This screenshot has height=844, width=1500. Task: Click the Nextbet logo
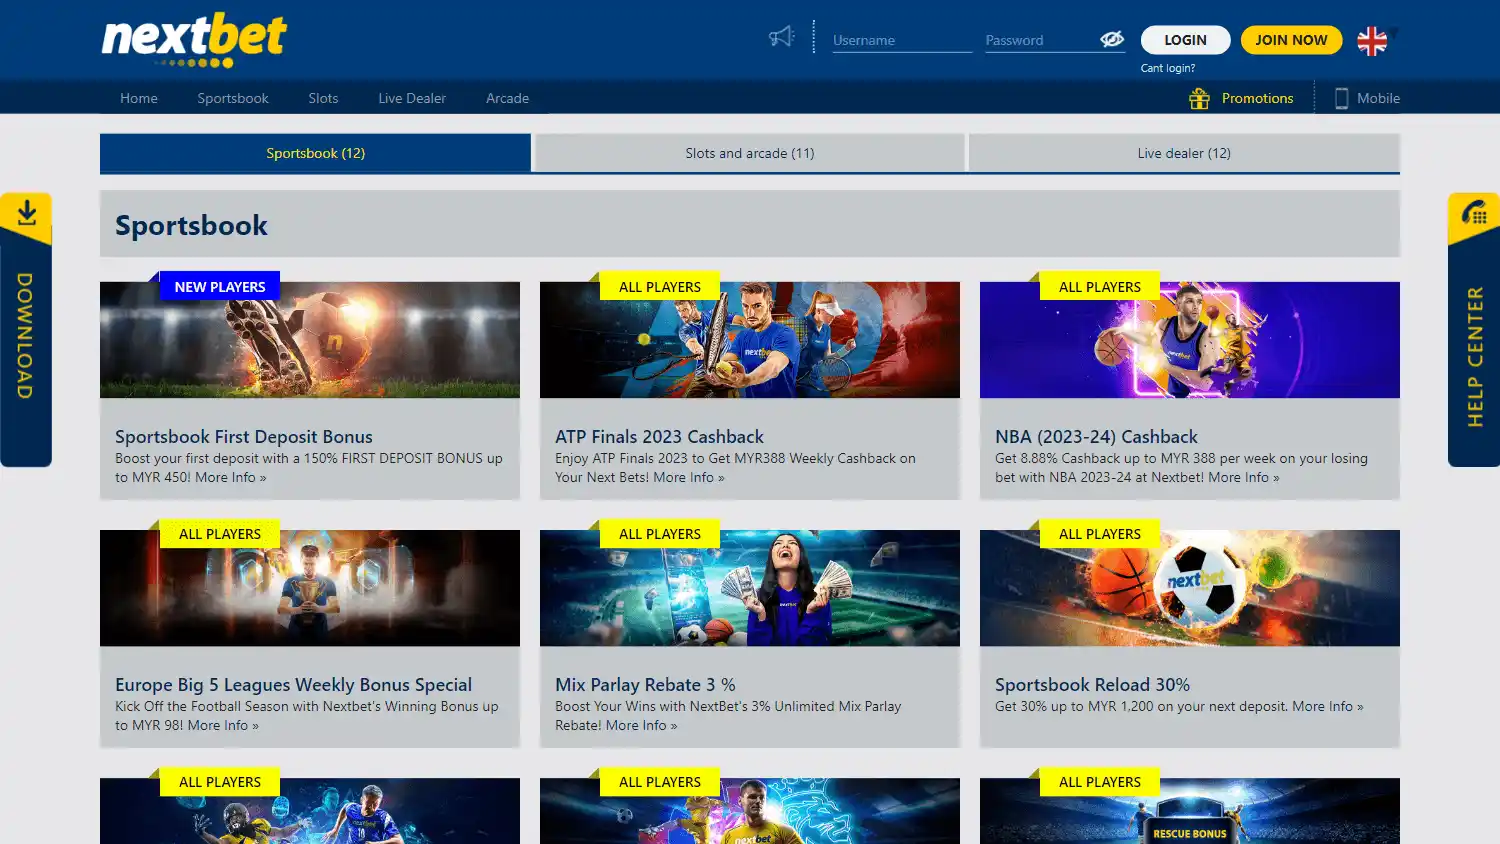coord(194,41)
